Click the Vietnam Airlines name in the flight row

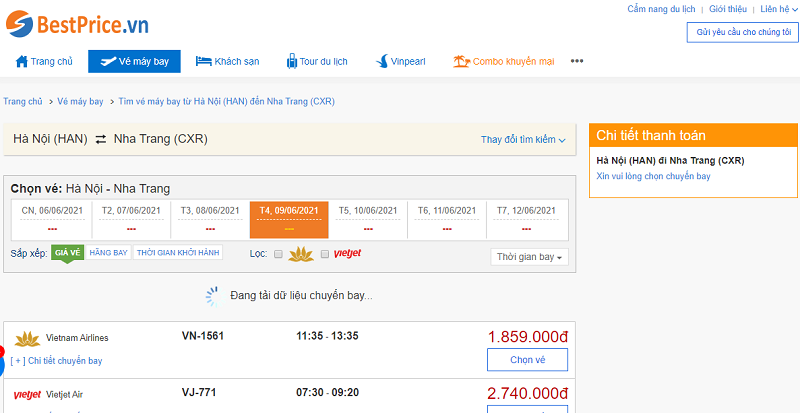(77, 338)
